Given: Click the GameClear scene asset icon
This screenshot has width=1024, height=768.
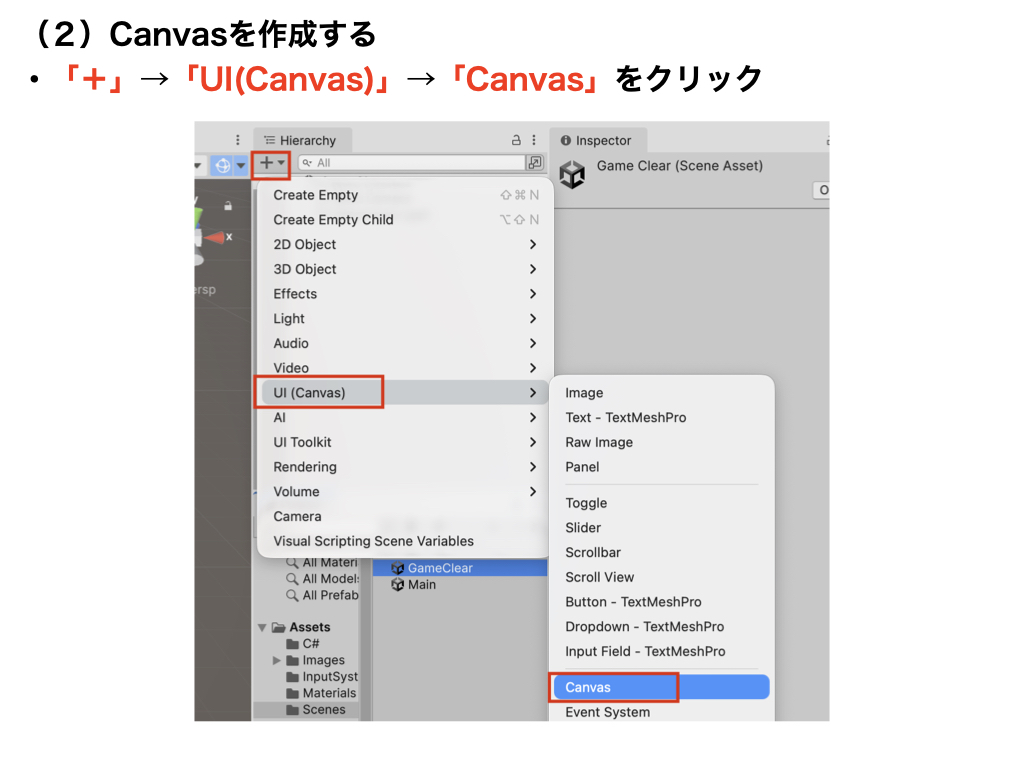Looking at the screenshot, I should point(397,568).
